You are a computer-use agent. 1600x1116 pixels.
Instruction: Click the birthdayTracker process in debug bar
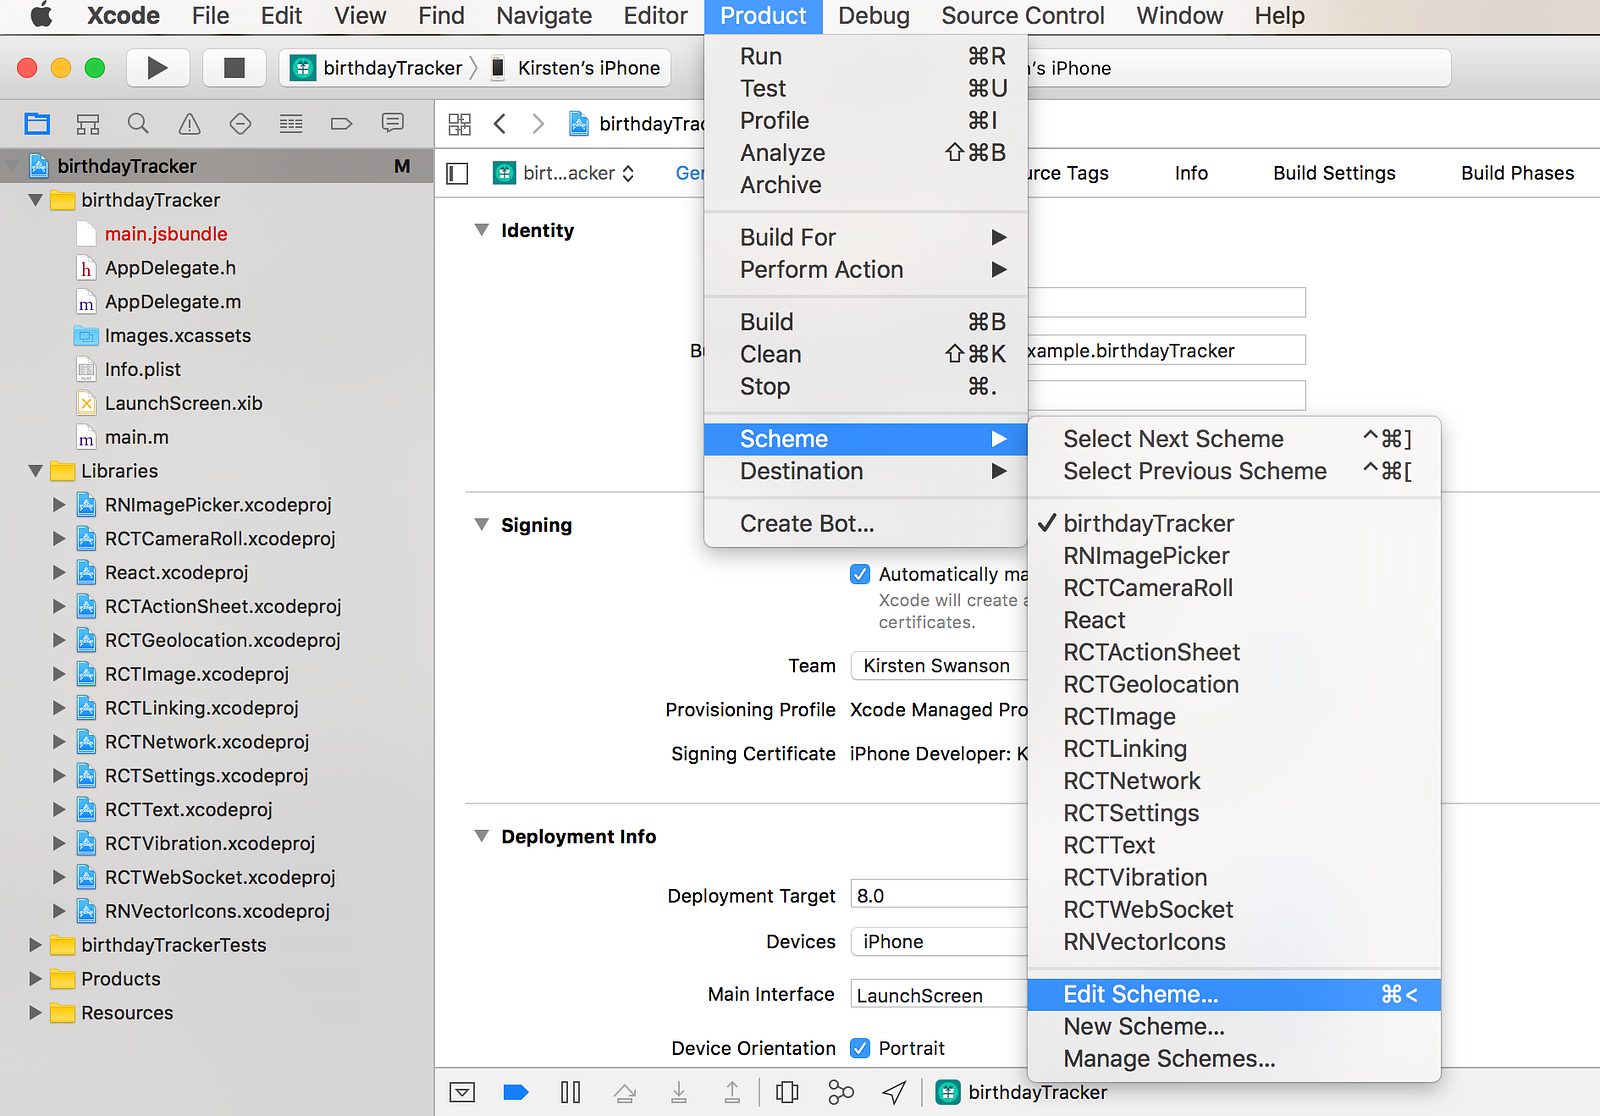click(1022, 1092)
